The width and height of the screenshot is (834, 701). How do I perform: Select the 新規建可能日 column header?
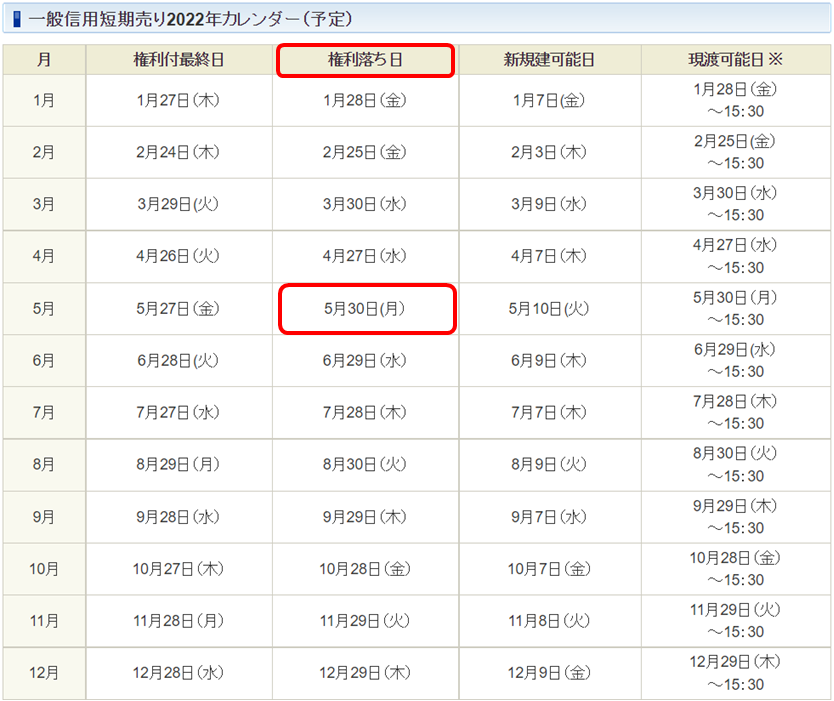point(549,60)
